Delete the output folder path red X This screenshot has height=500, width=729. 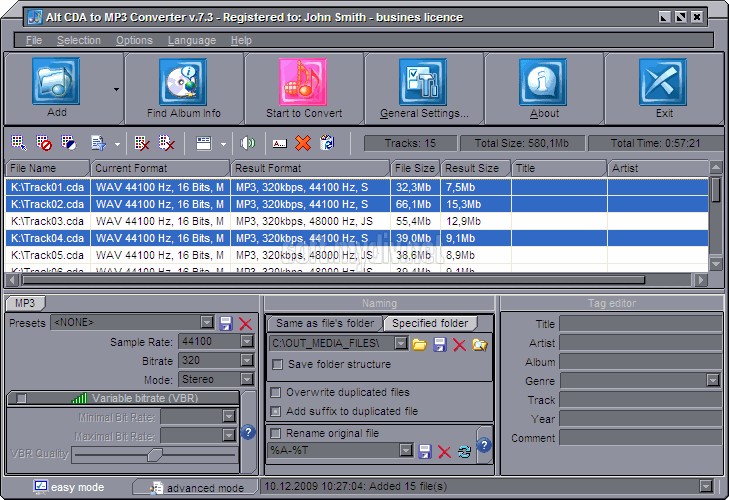tap(459, 345)
